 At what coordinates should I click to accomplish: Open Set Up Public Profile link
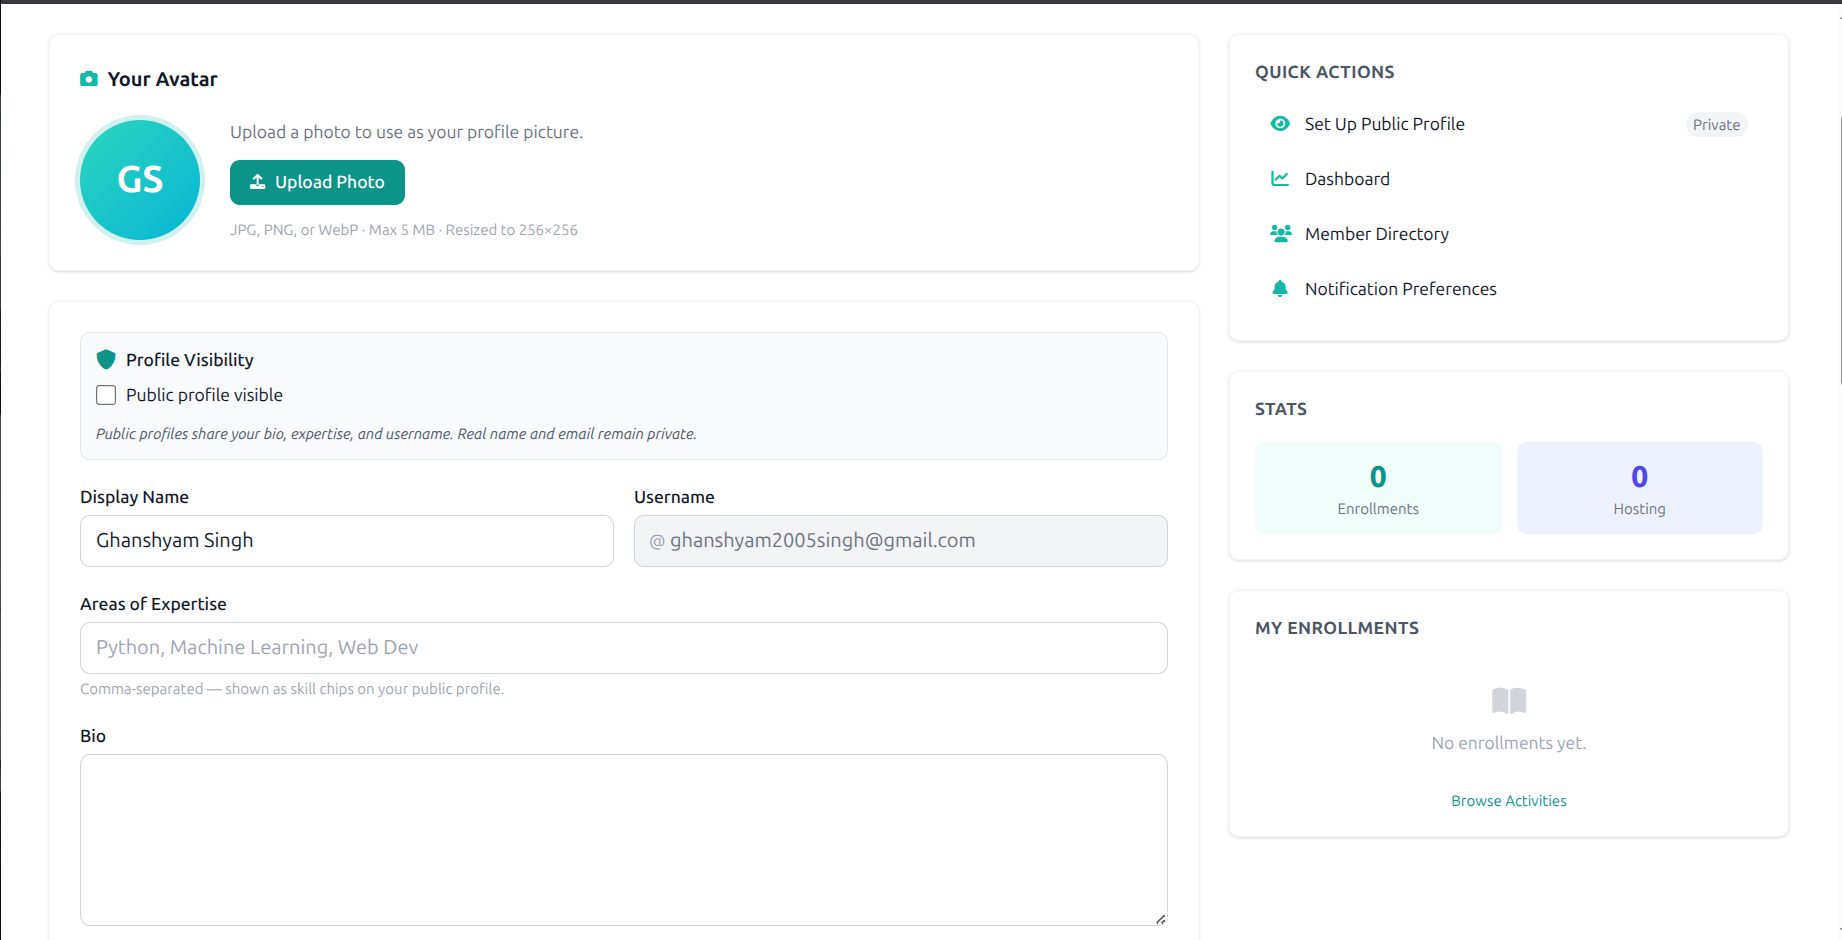pyautogui.click(x=1384, y=124)
